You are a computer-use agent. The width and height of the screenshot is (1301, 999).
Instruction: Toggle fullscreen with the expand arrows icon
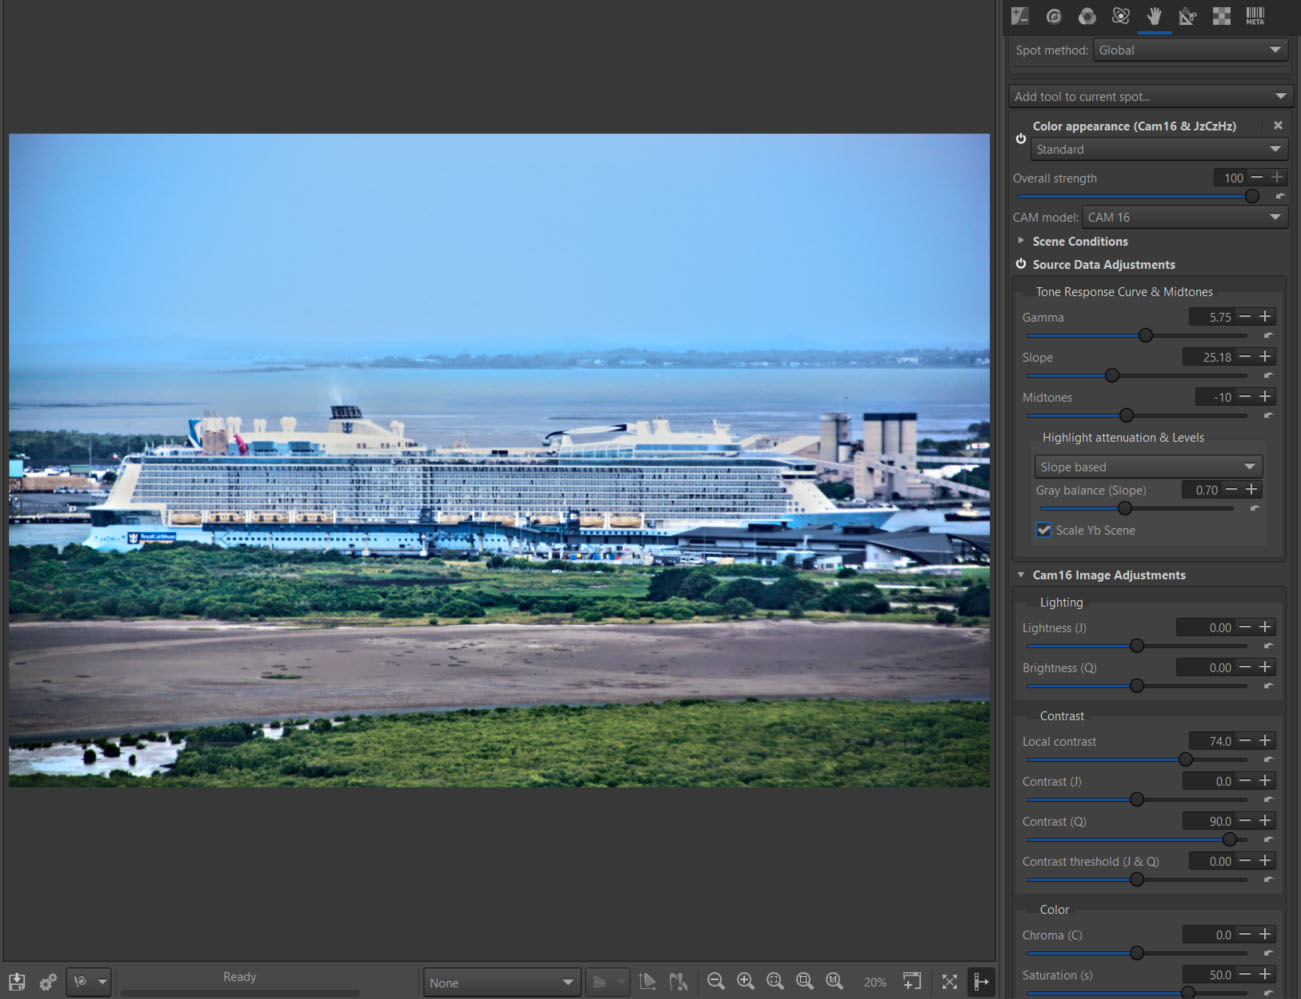click(x=949, y=982)
